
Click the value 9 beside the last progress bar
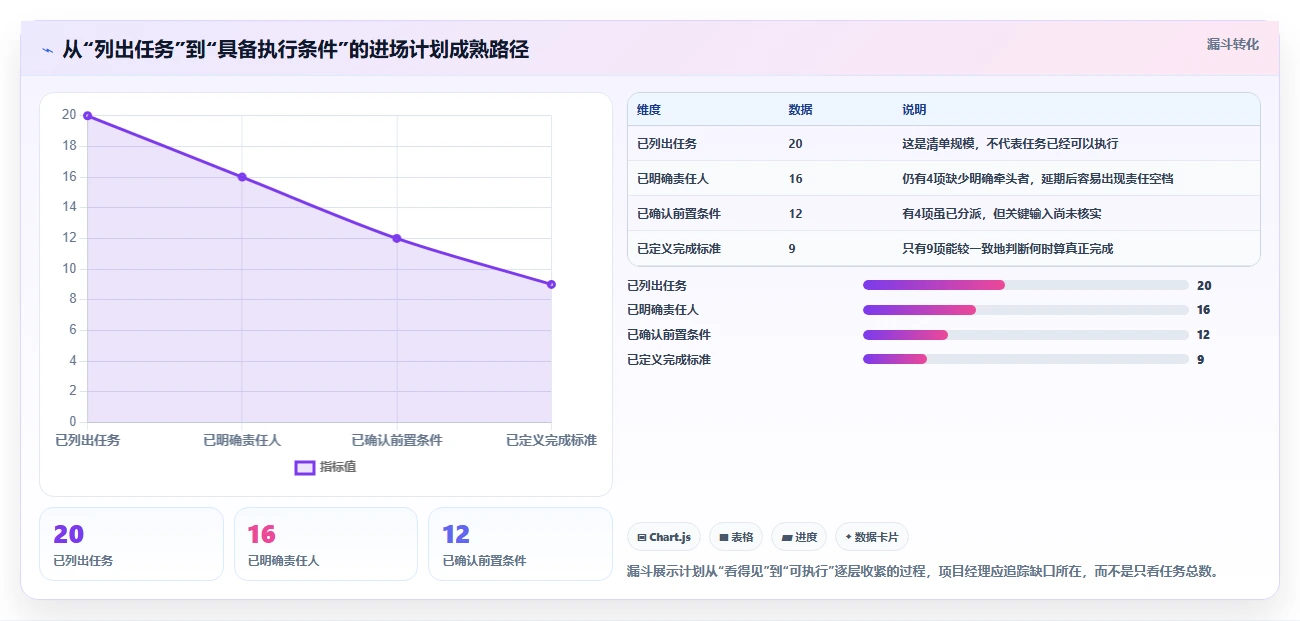click(x=1200, y=359)
